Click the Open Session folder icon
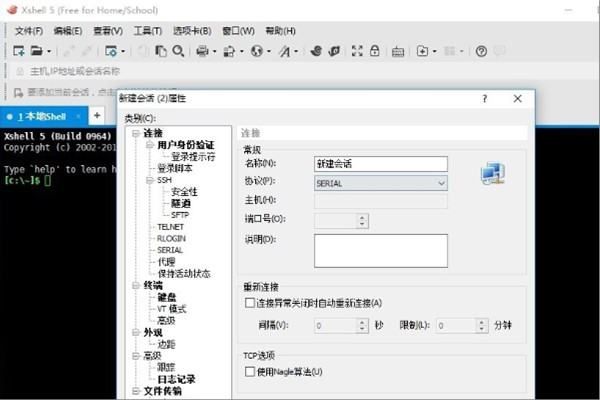 pos(36,51)
